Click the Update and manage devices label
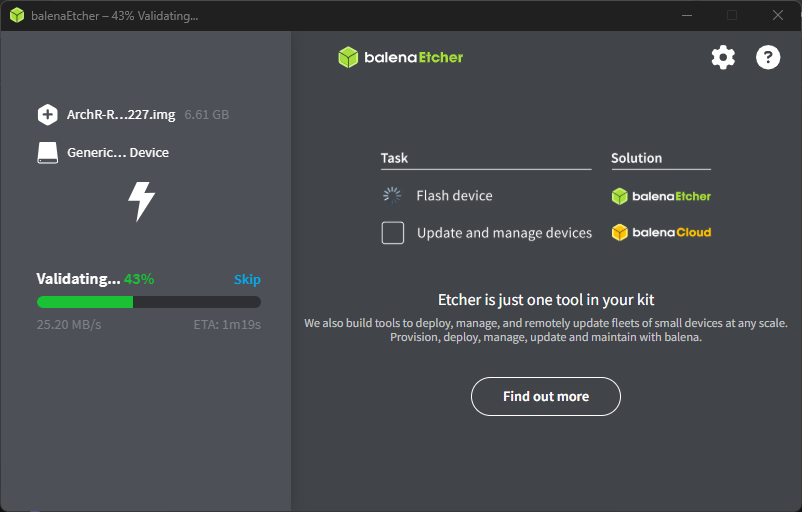802x512 pixels. click(x=504, y=233)
